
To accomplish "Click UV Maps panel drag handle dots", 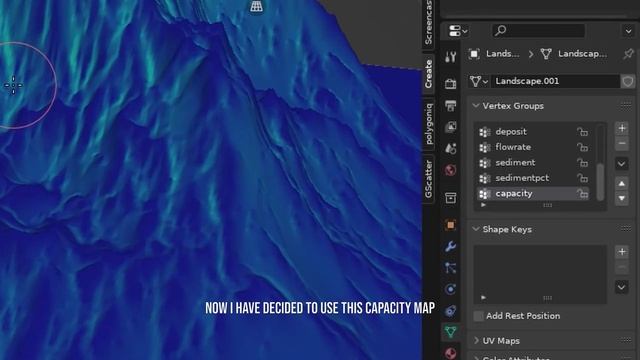I will point(626,340).
